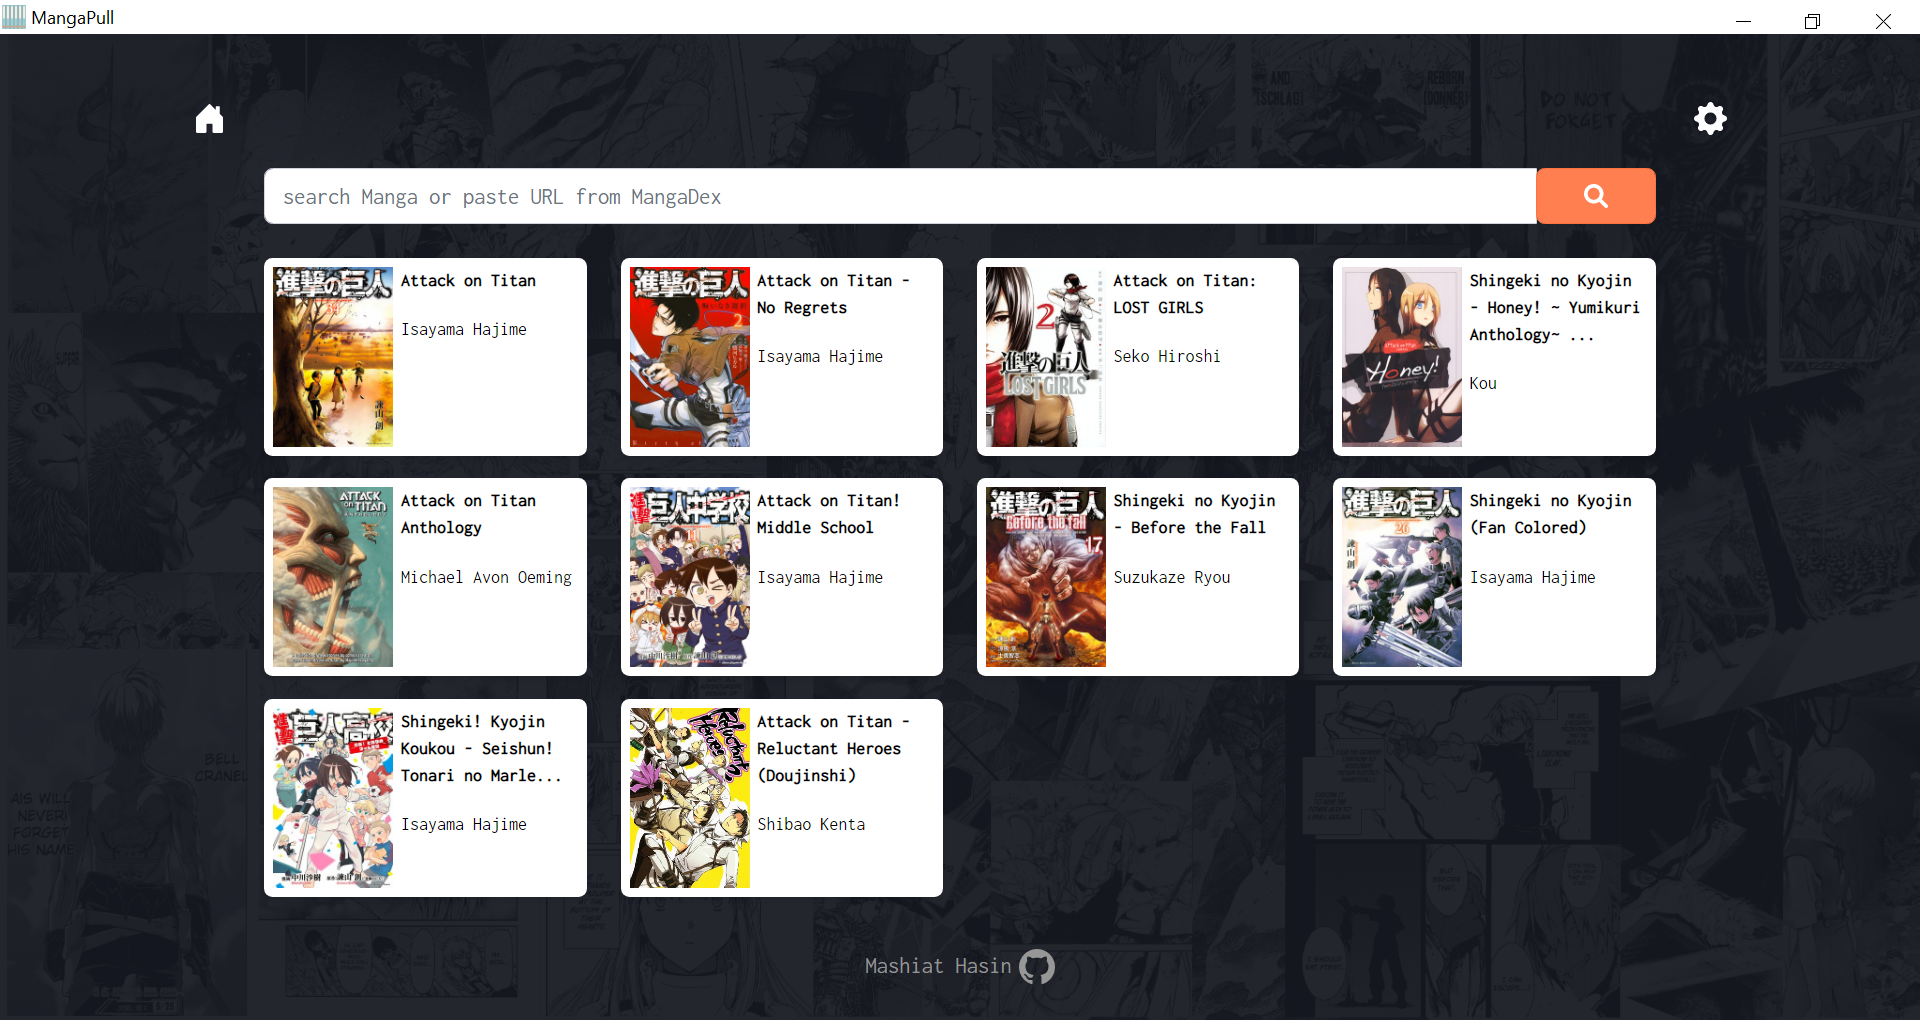Screen dimensions: 1920x1020
Task: Open settings with the gear icon
Action: tap(1710, 118)
